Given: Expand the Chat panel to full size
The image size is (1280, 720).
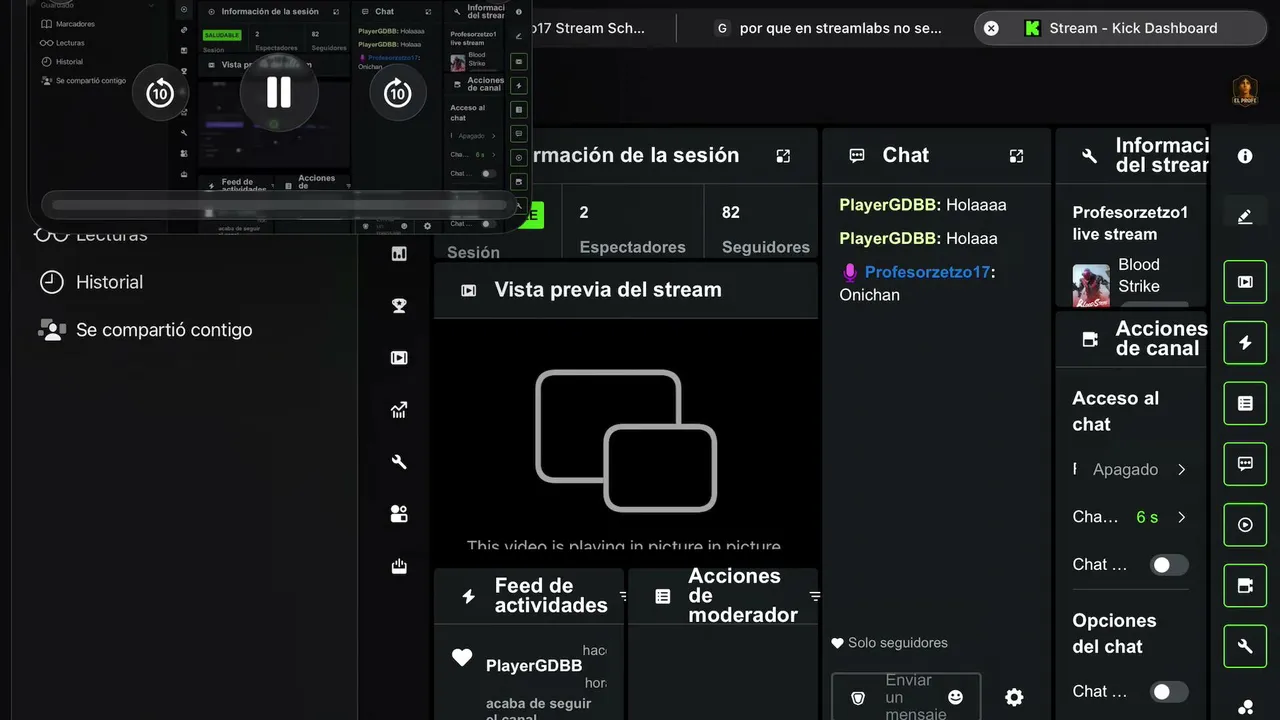Looking at the screenshot, I should (1016, 155).
